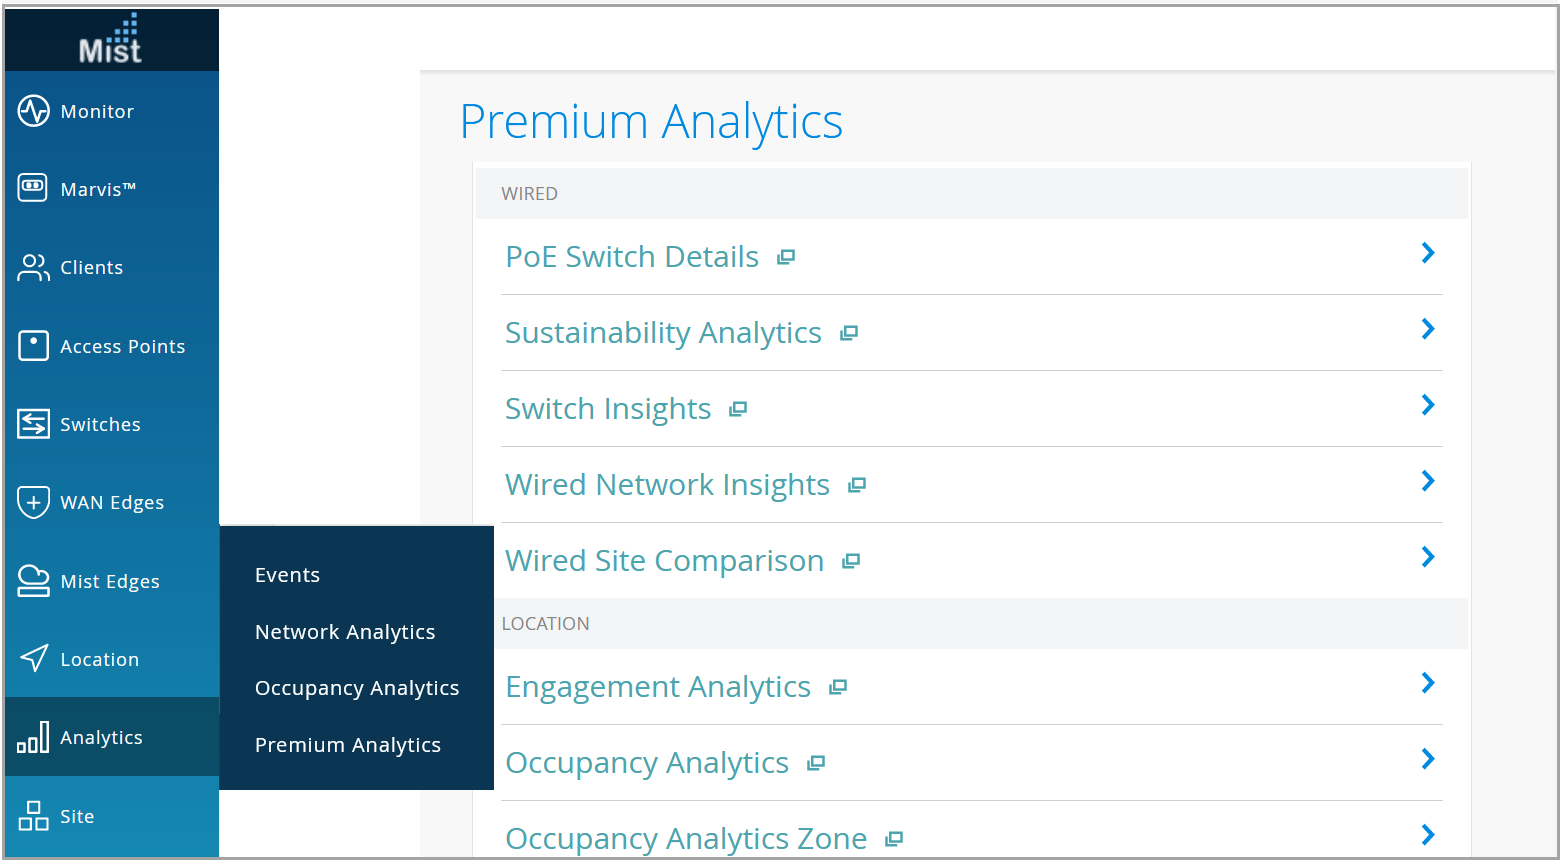Viewport: 1560px width, 860px height.
Task: Expand the Sustainability Analytics row arrow
Action: [x=1428, y=329]
